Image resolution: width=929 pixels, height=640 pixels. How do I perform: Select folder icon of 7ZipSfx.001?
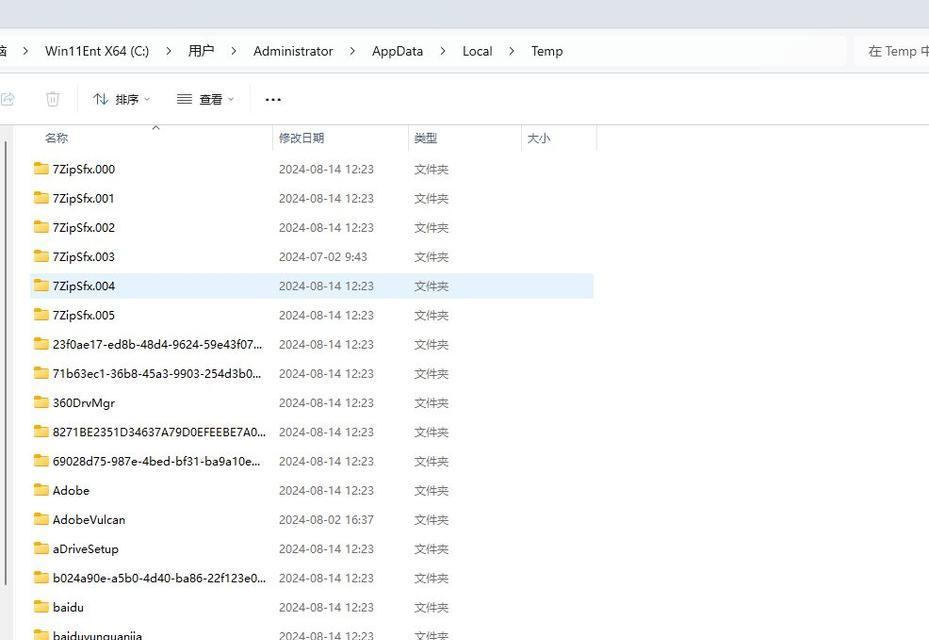[x=41, y=197]
